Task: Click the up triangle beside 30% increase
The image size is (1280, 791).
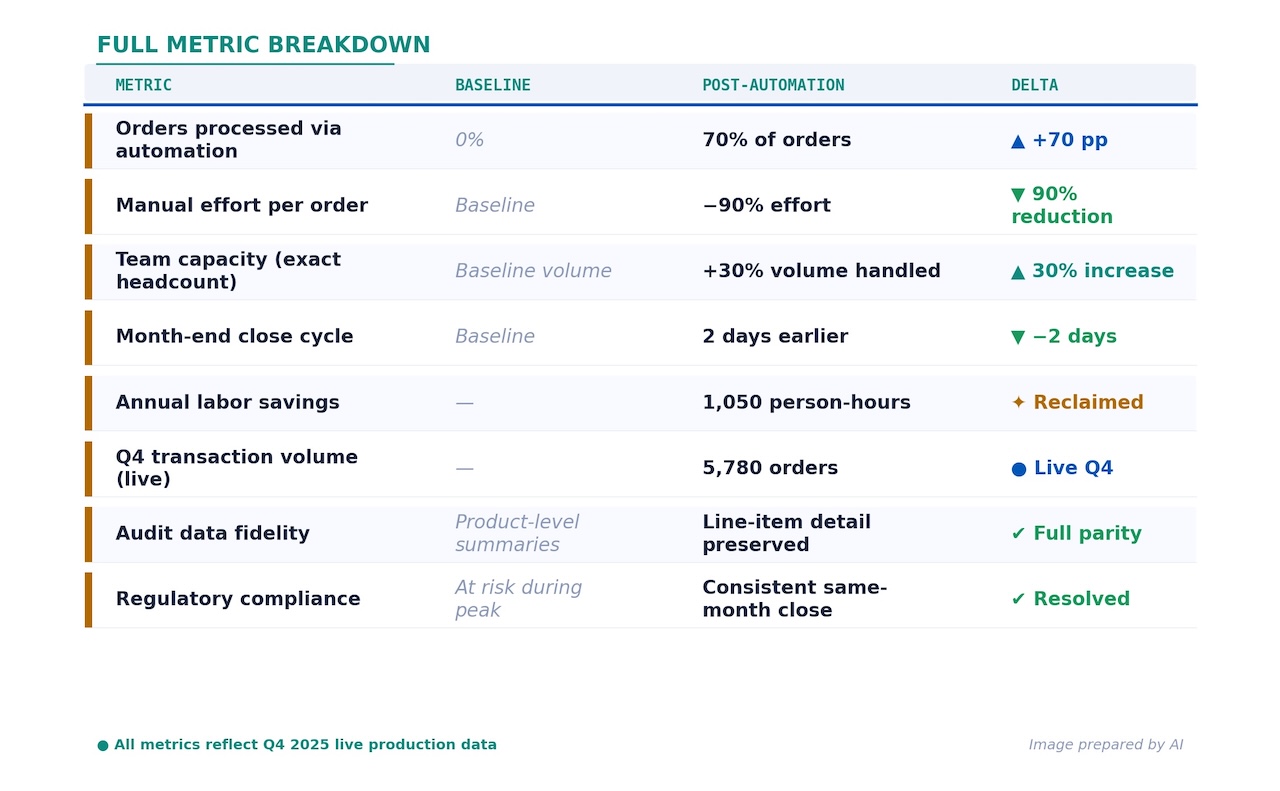Action: coord(1018,272)
